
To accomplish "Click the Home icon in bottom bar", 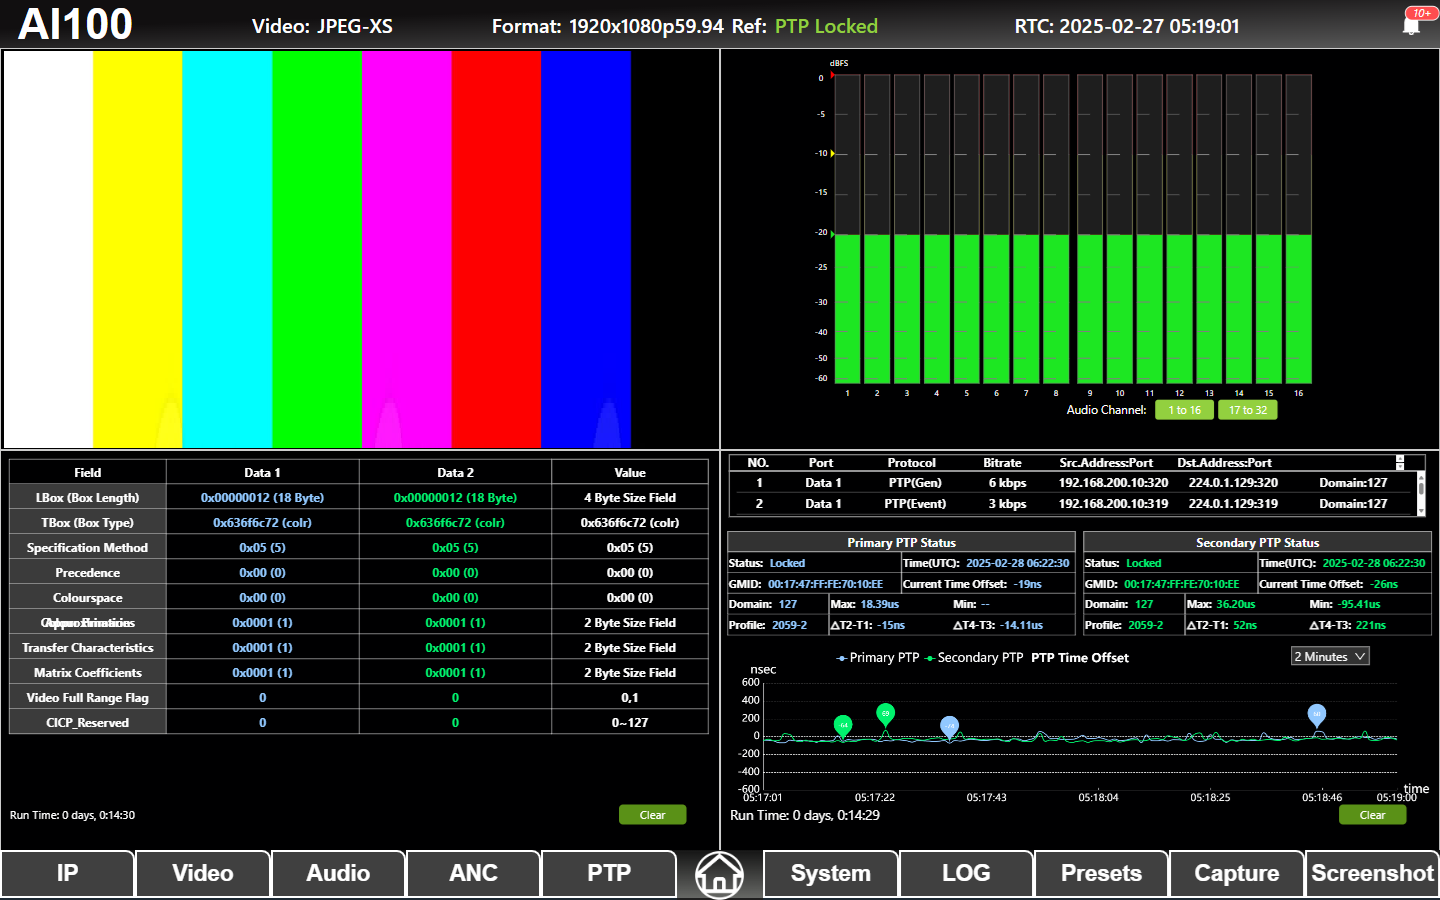I will [719, 874].
